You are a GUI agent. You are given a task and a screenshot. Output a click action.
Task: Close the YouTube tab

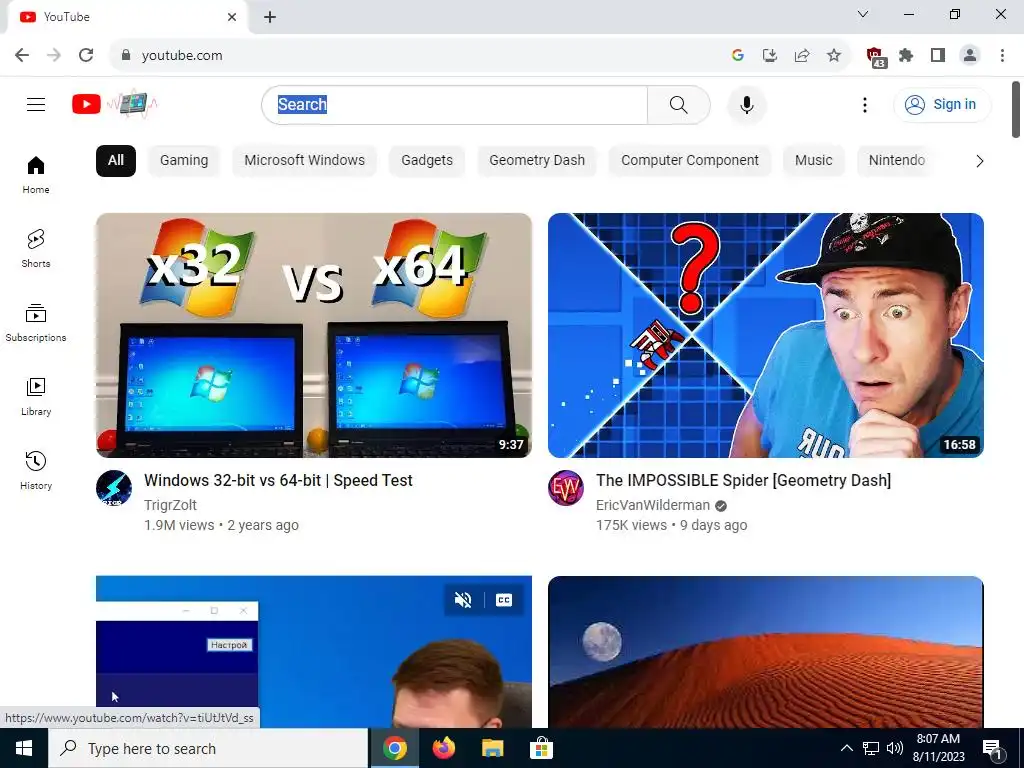pos(232,17)
